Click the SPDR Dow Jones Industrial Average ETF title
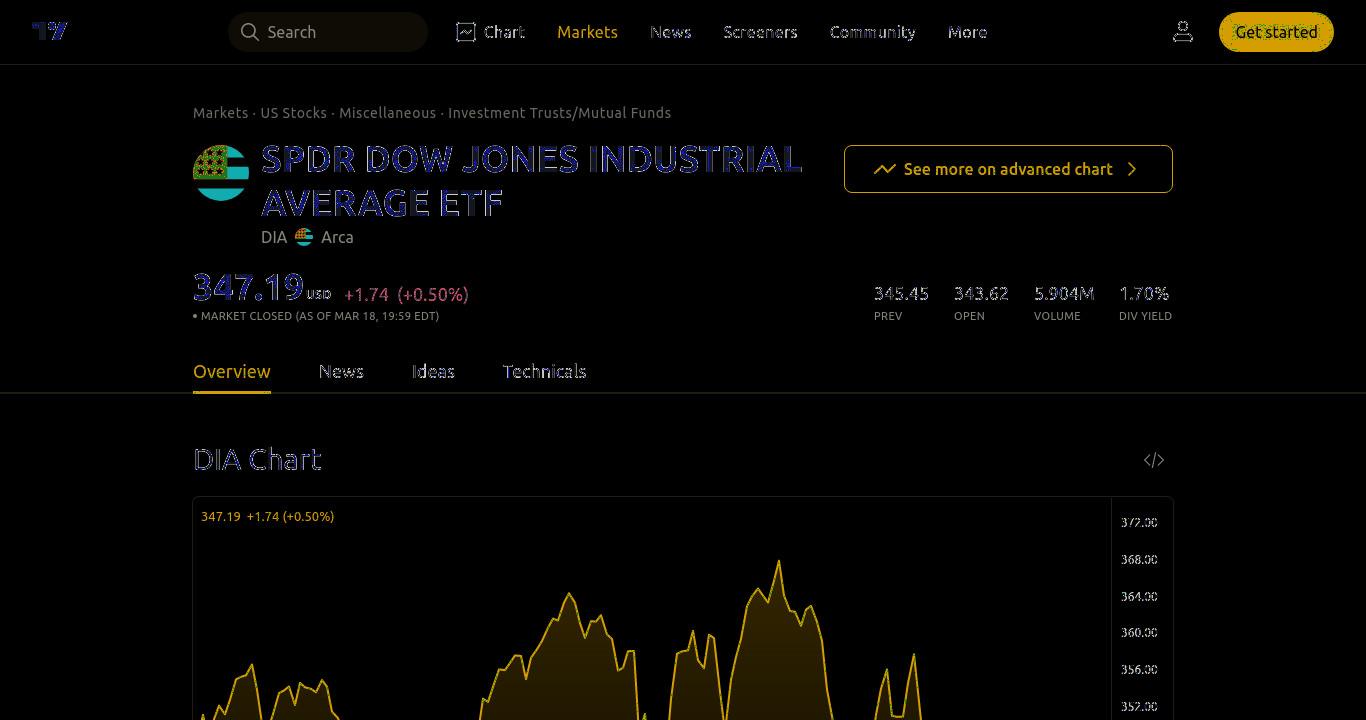 tap(532, 181)
